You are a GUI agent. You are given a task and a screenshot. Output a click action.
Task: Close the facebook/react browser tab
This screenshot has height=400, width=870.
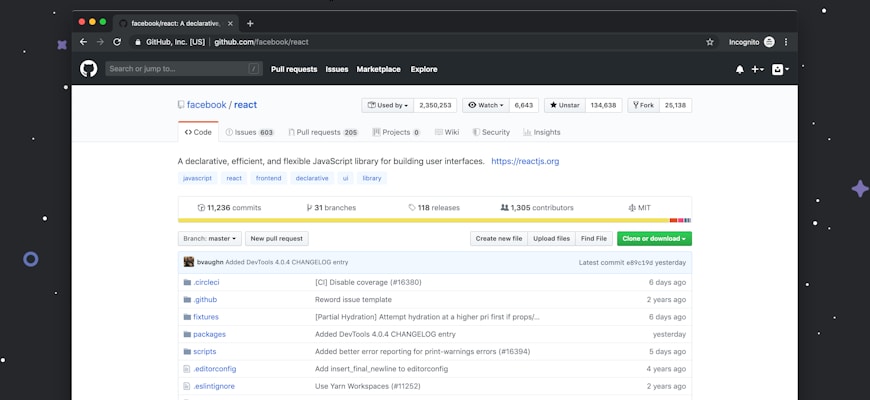(x=230, y=23)
